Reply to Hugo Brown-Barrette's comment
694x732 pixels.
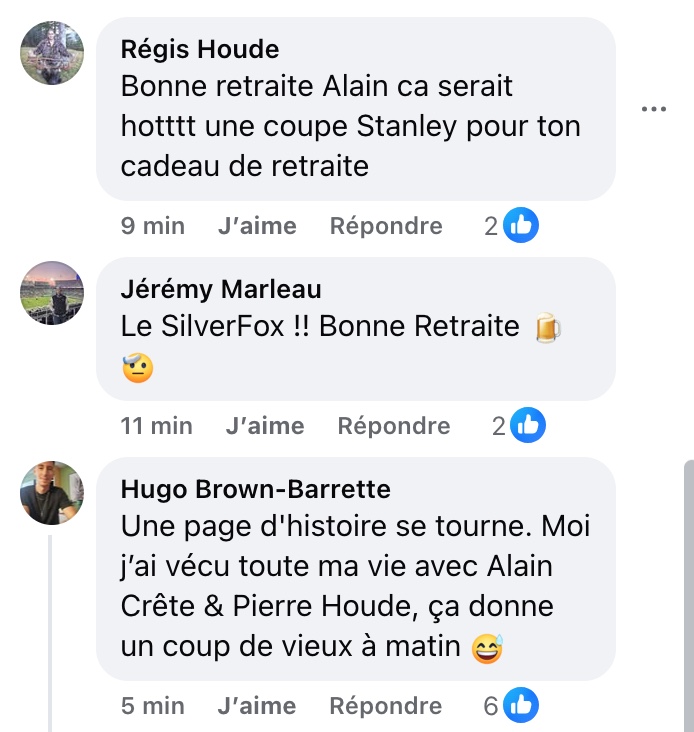coord(386,706)
